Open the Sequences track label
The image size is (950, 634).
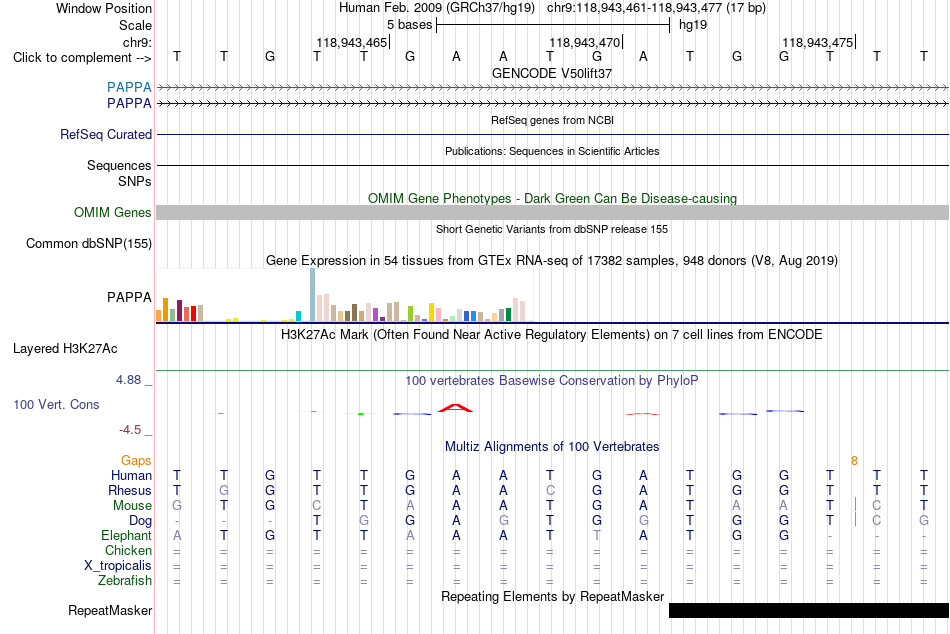[x=119, y=165]
